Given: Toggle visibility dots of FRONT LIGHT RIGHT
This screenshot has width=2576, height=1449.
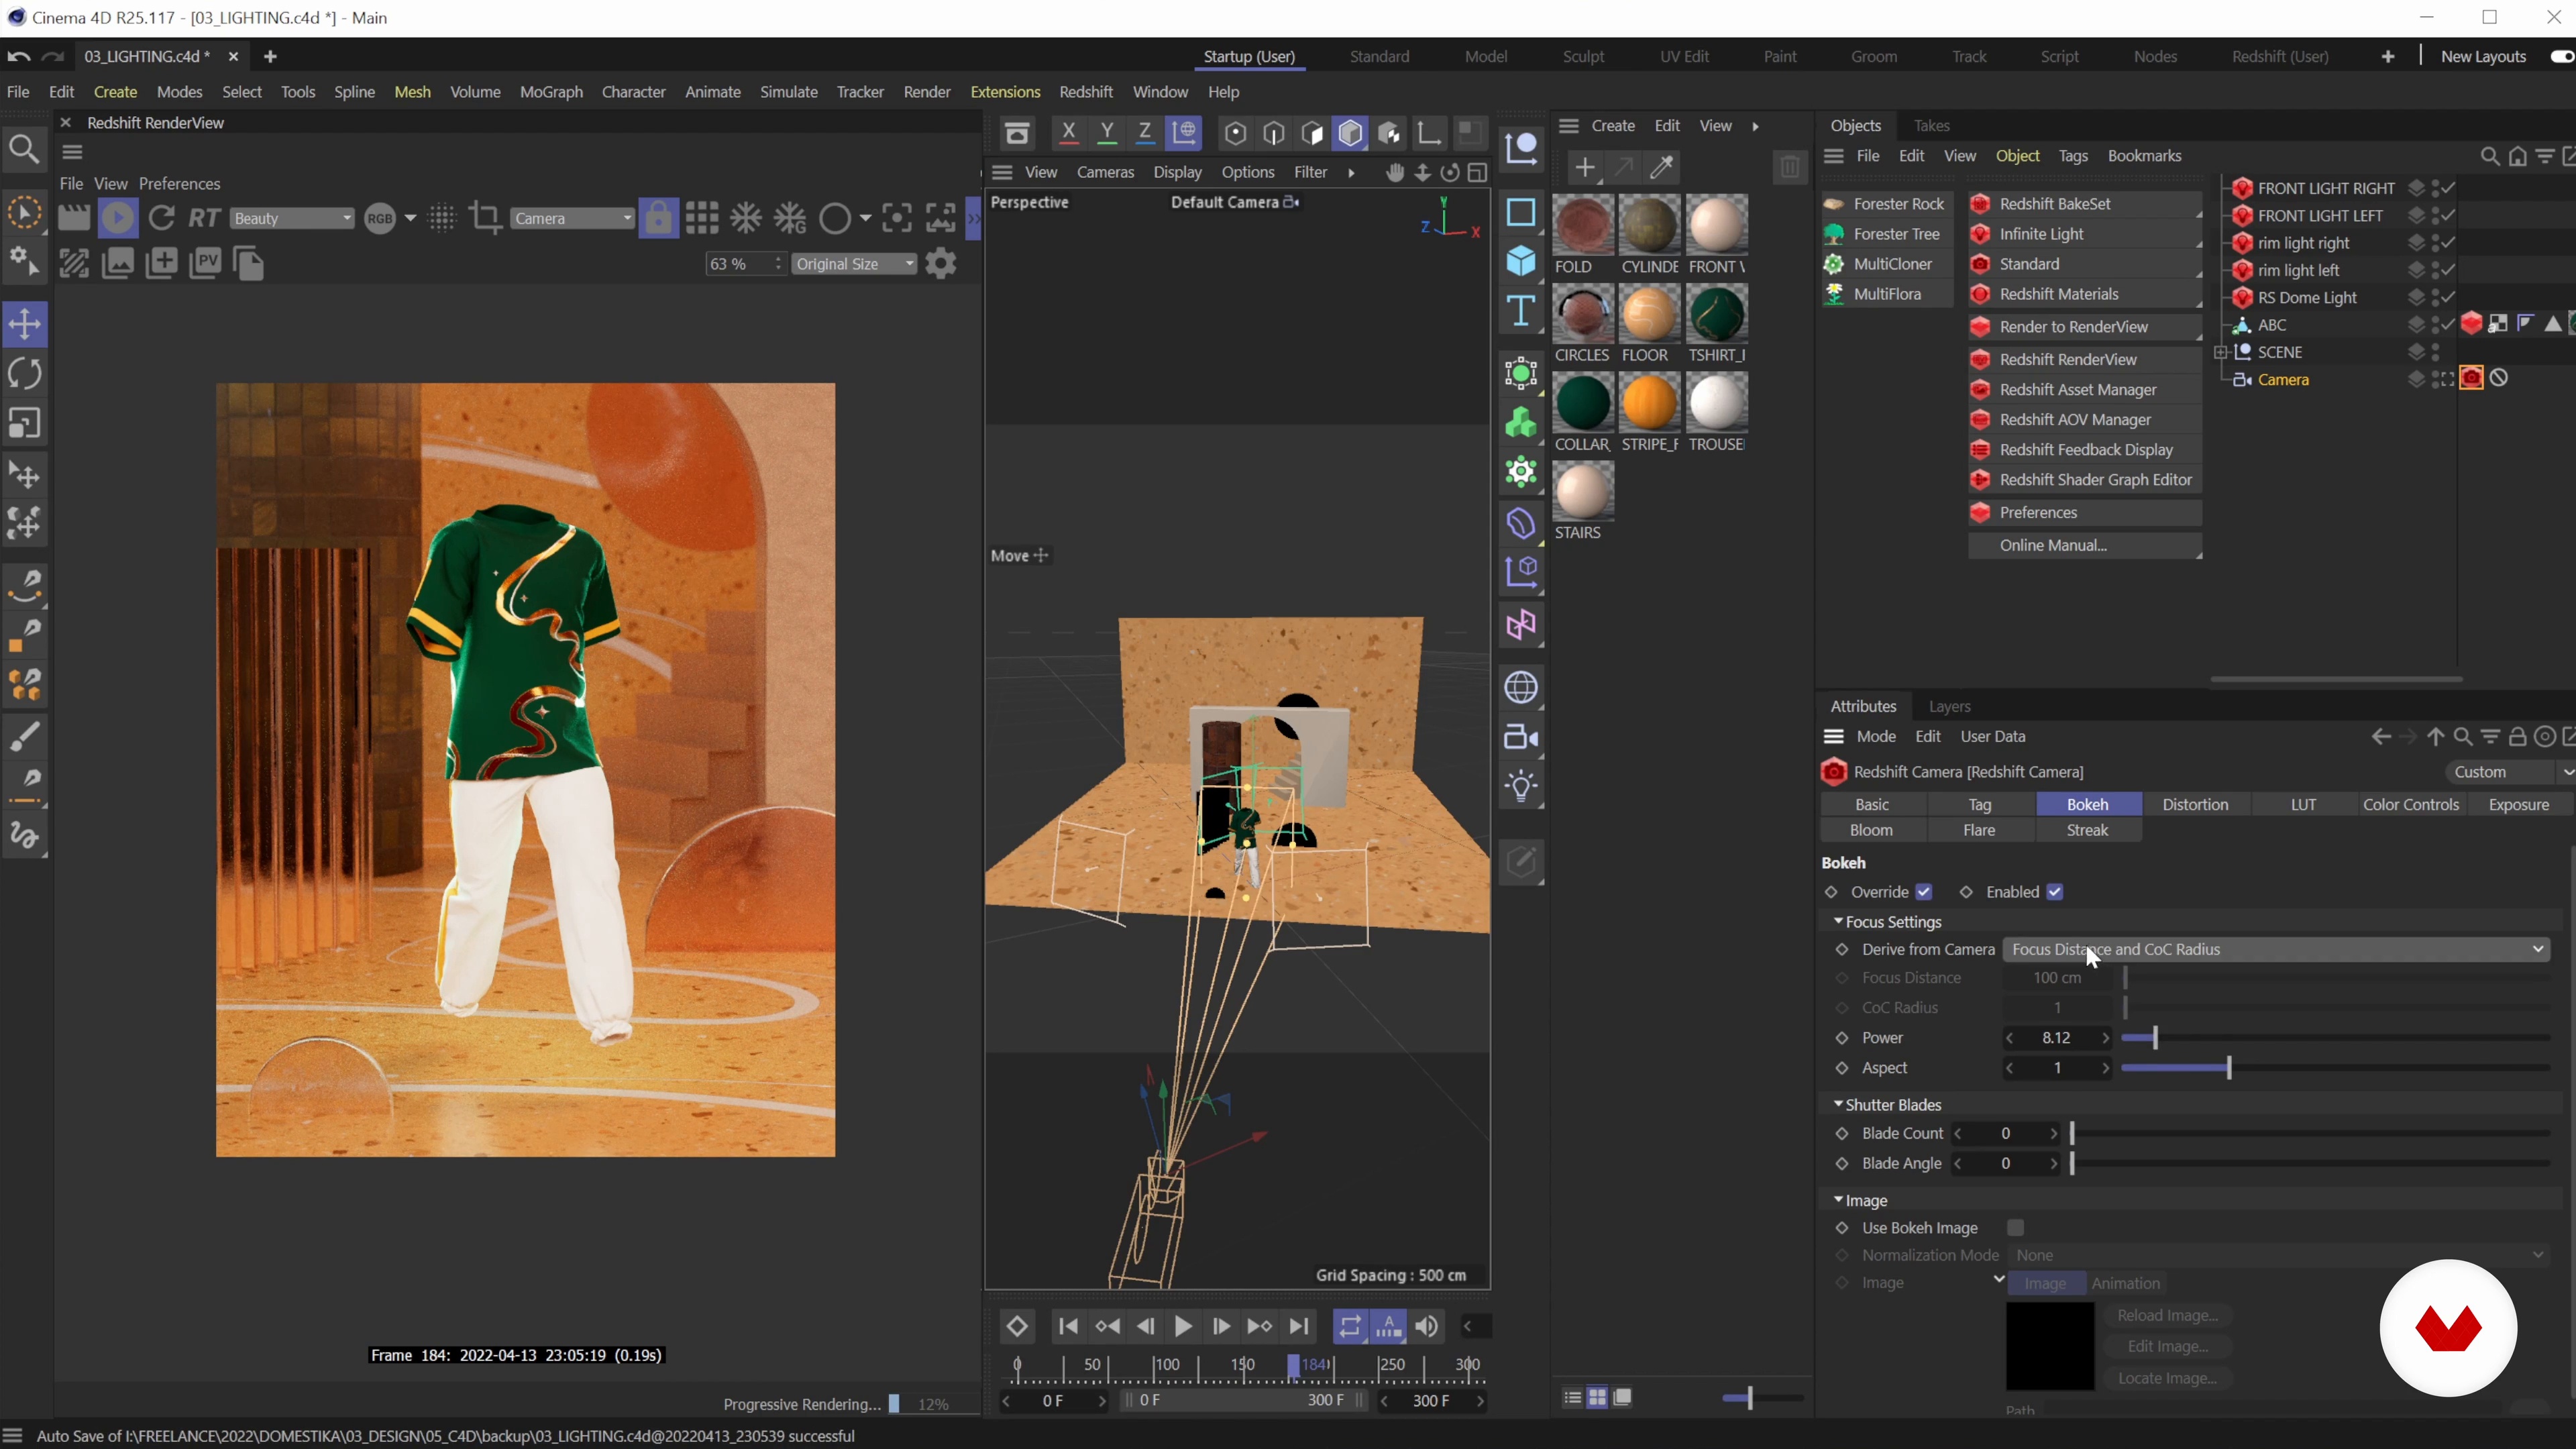Looking at the screenshot, I should (x=2435, y=188).
